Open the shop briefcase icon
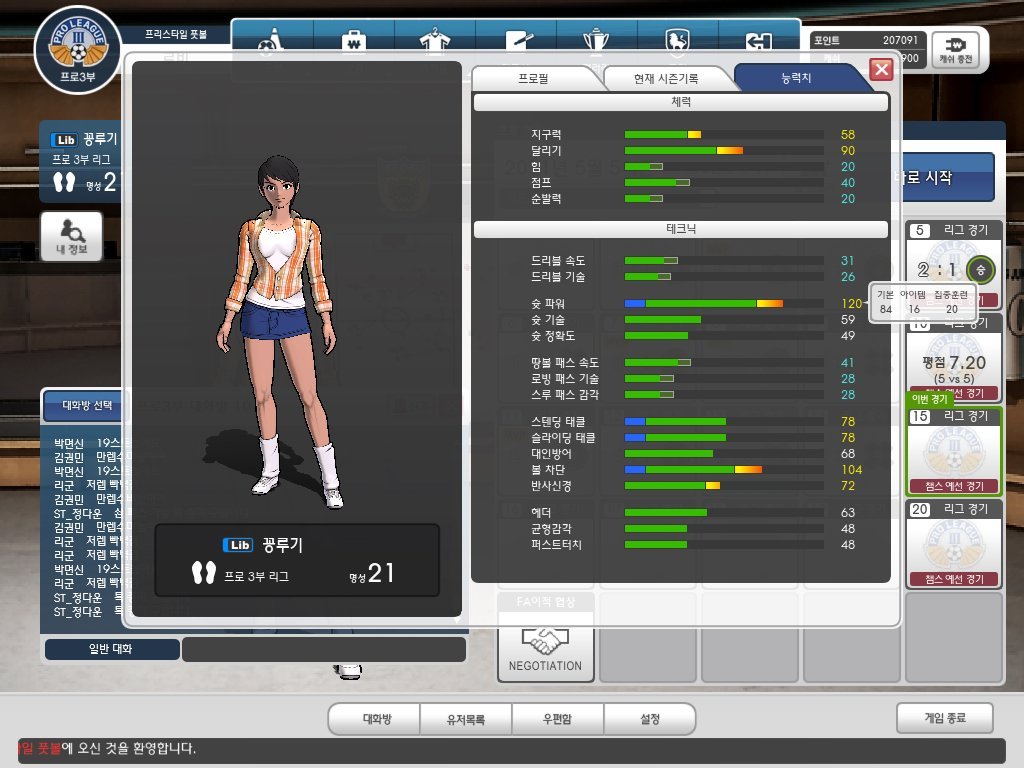 click(352, 43)
